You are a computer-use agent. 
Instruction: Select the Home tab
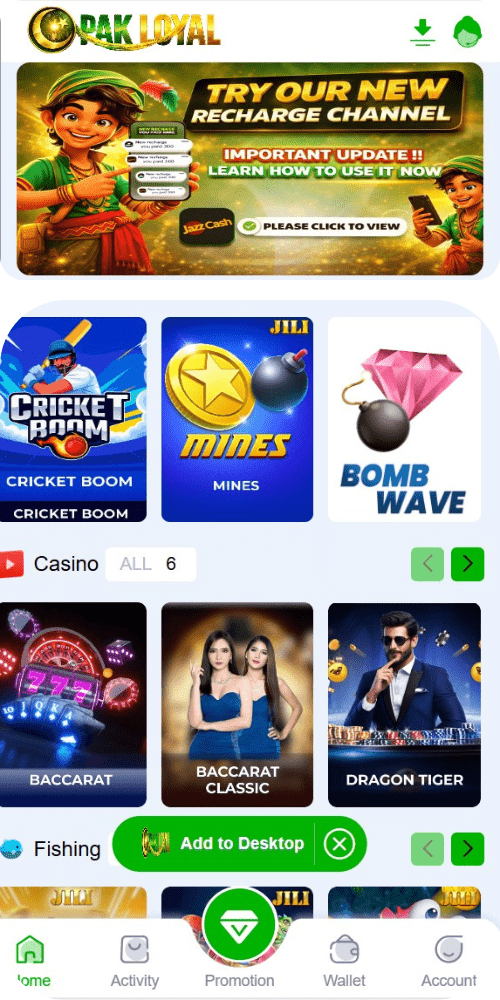click(x=30, y=961)
